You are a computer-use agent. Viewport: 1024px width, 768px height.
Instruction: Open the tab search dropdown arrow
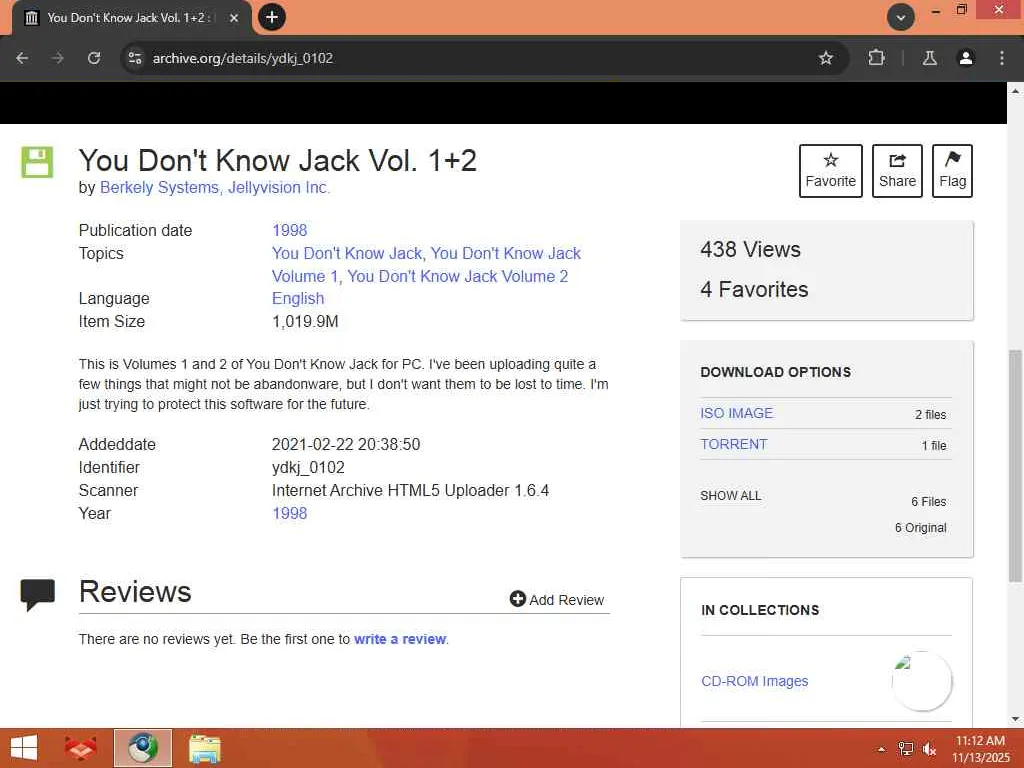901,18
